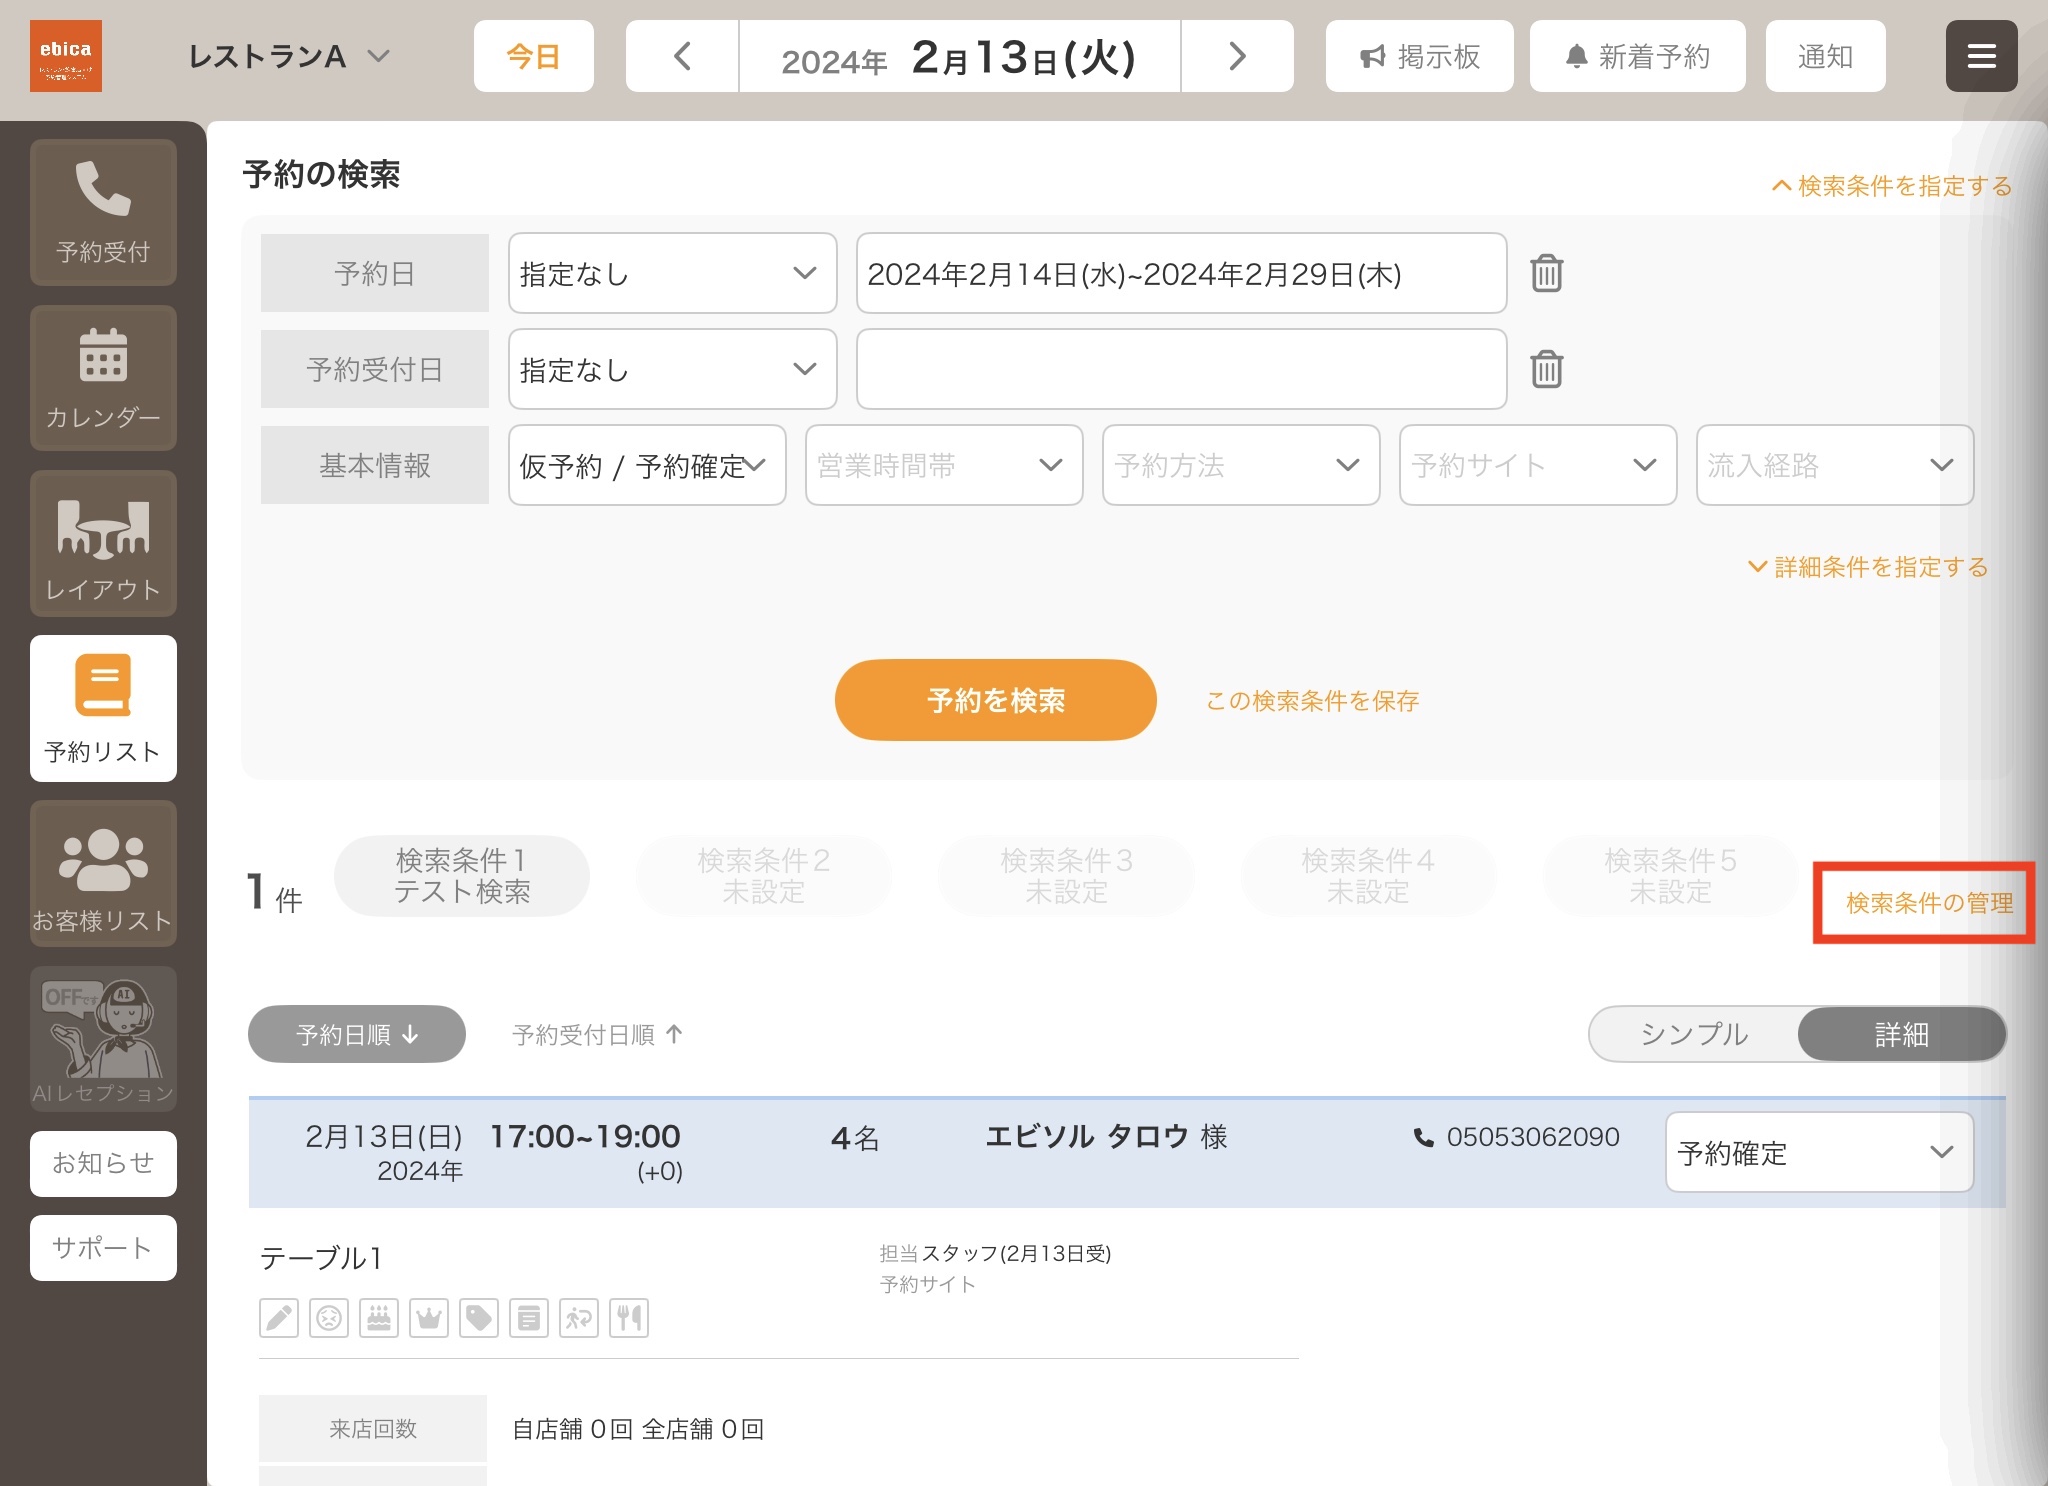This screenshot has height=1486, width=2048.
Task: Select 検索条件3 未設定
Action: (1066, 876)
